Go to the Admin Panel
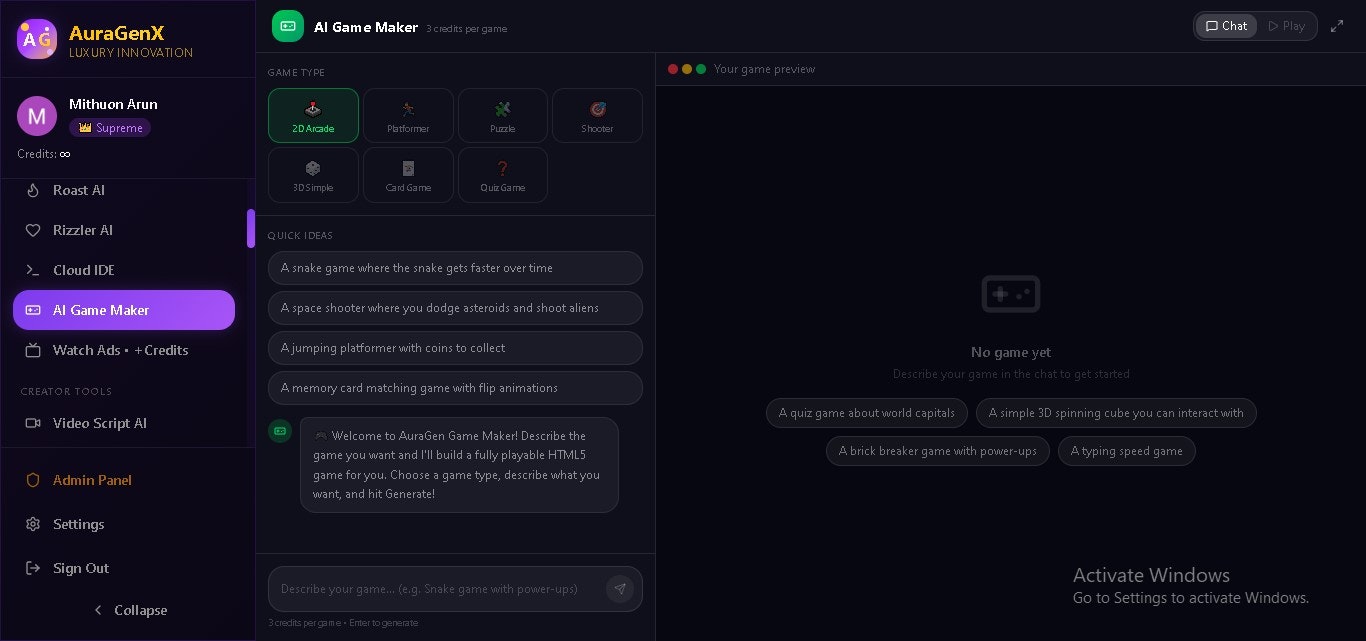Image resolution: width=1366 pixels, height=641 pixels. [124, 480]
